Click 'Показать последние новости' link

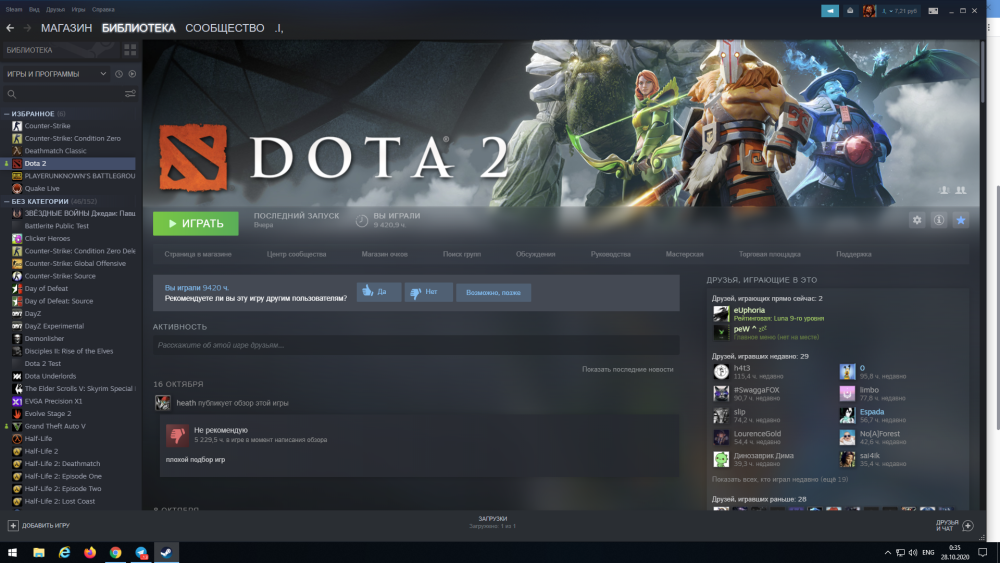(x=628, y=369)
